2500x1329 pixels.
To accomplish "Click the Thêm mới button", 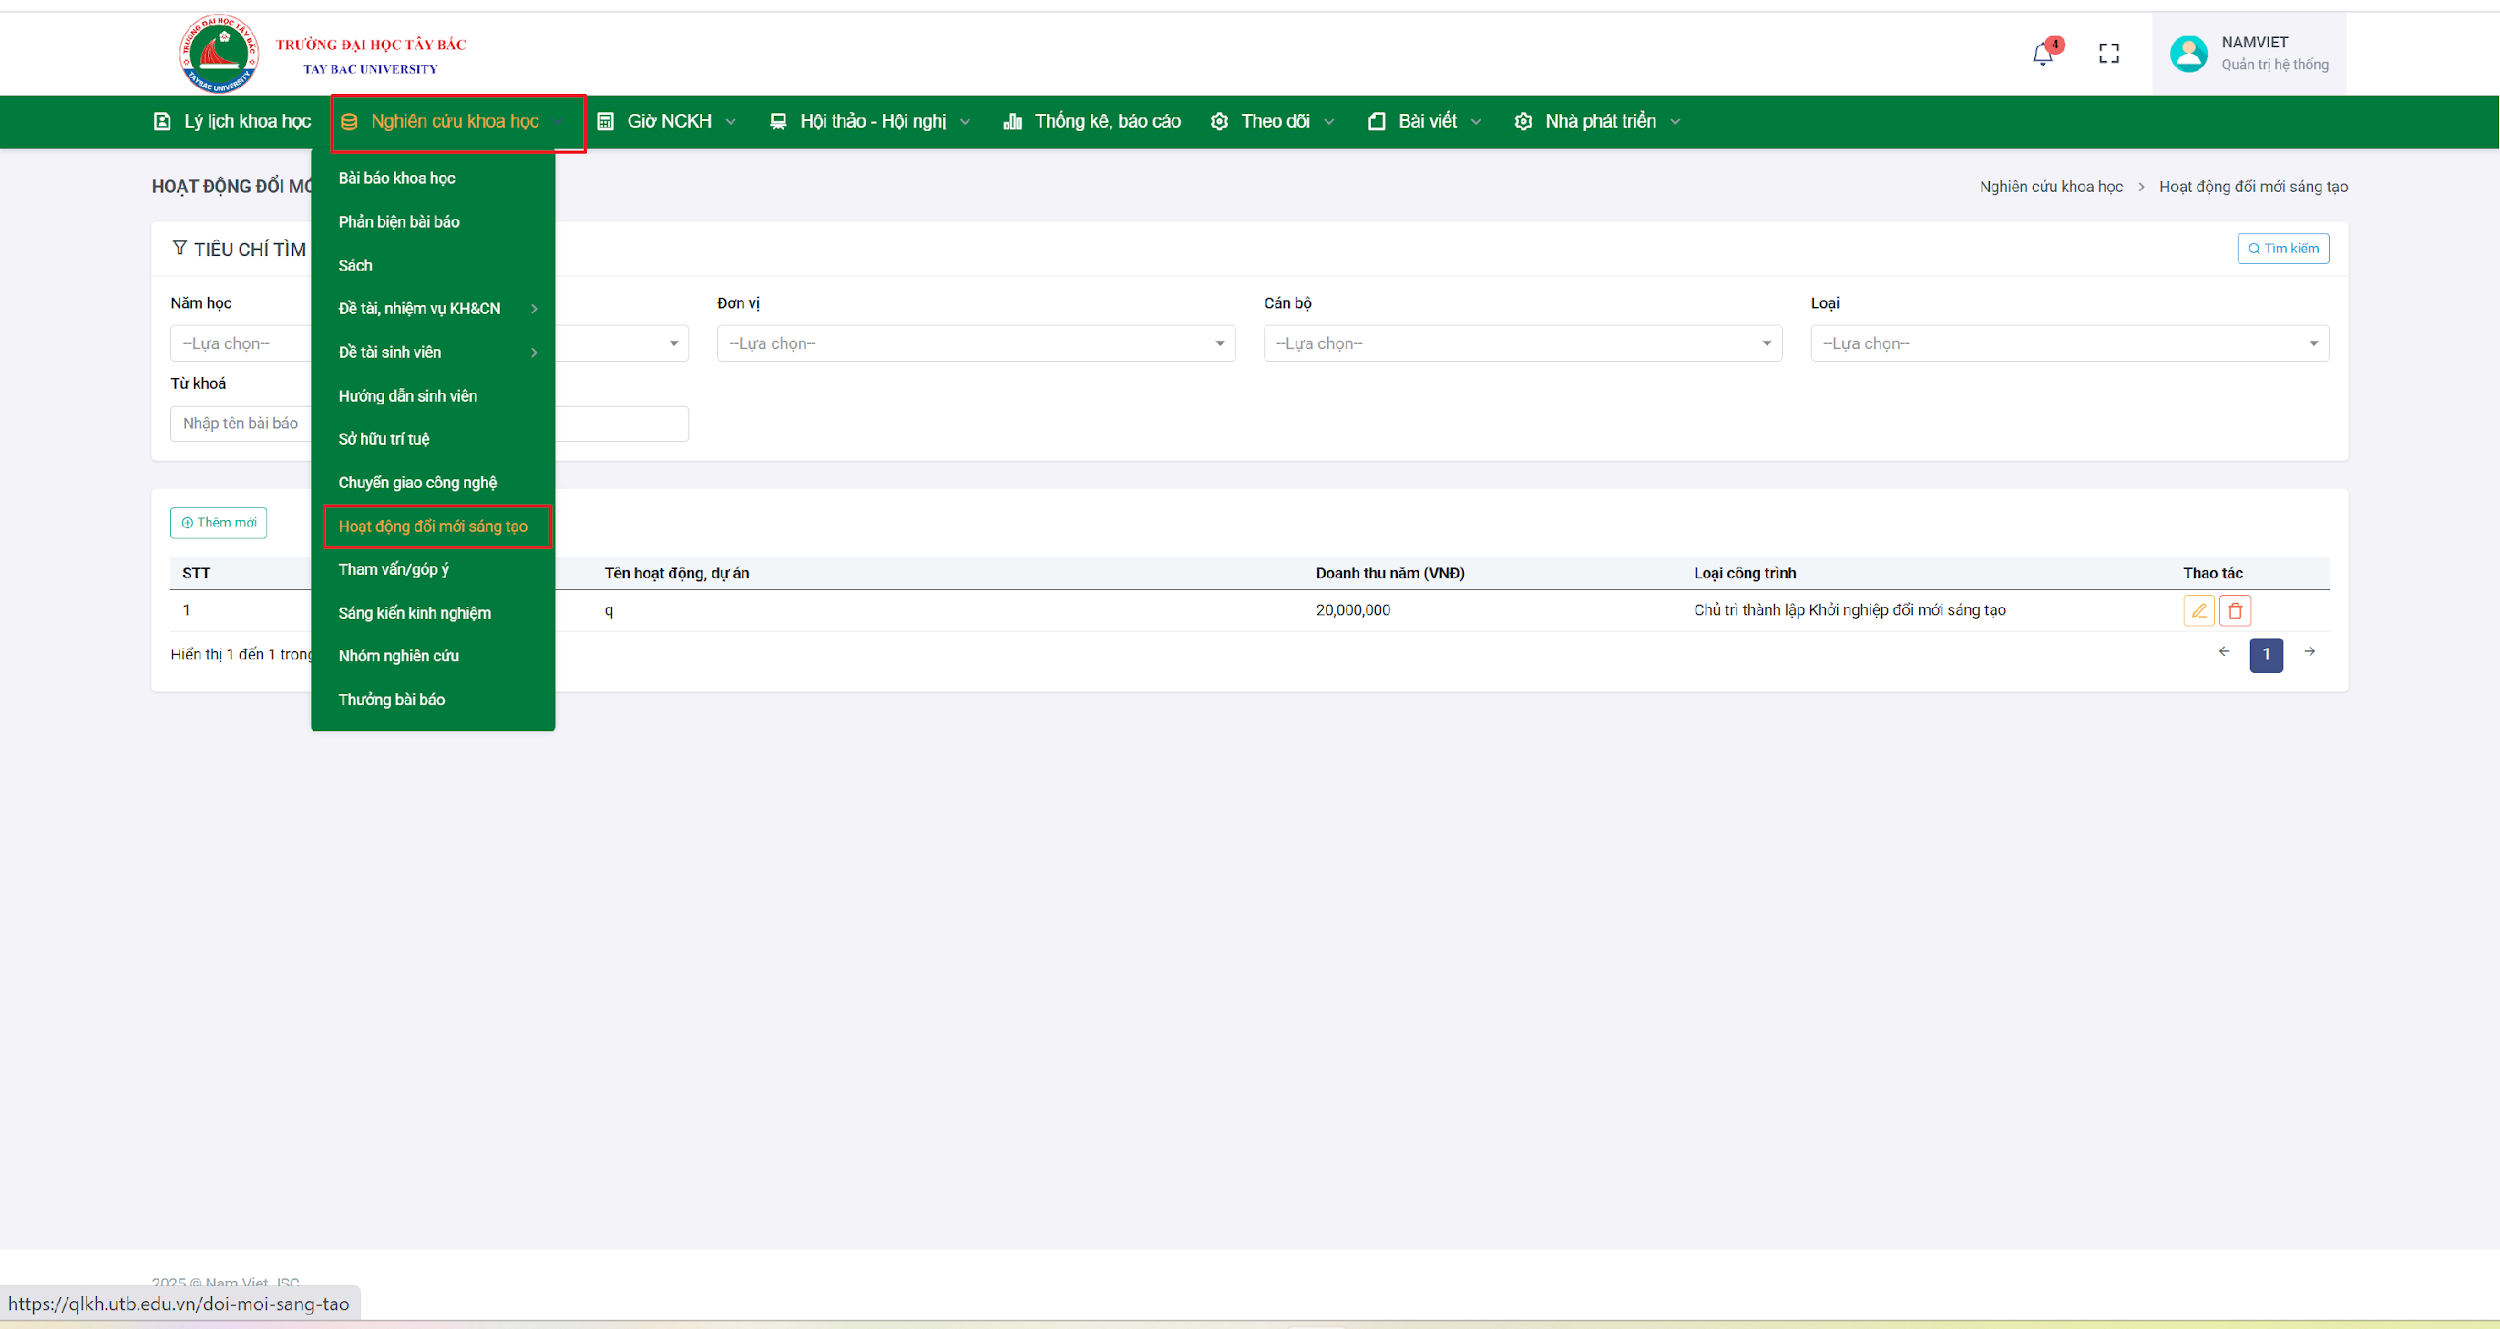I will pos(218,523).
